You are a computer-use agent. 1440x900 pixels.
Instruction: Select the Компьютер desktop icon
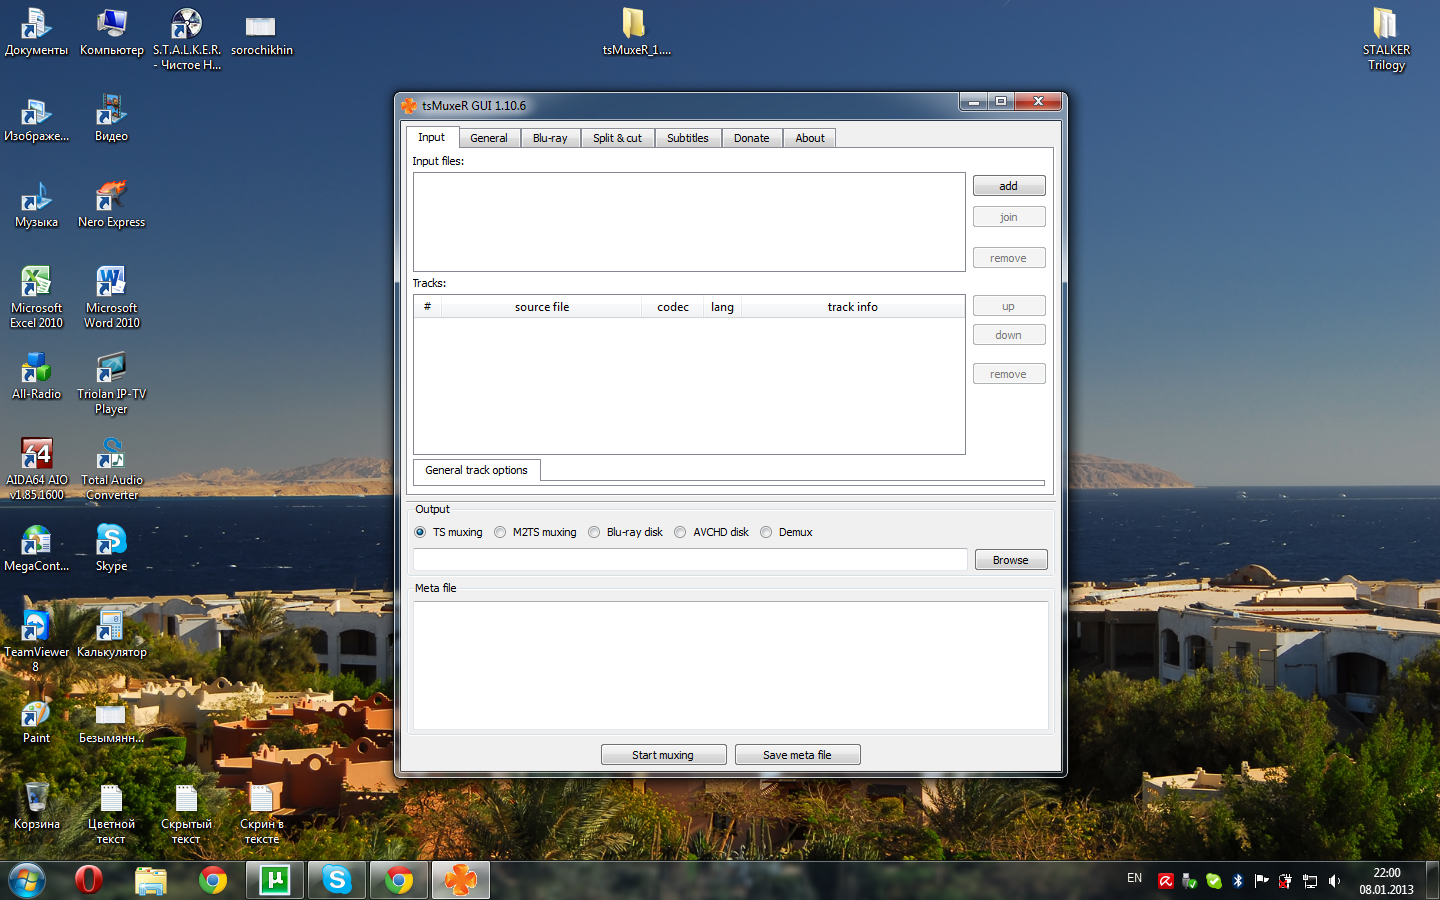(112, 32)
